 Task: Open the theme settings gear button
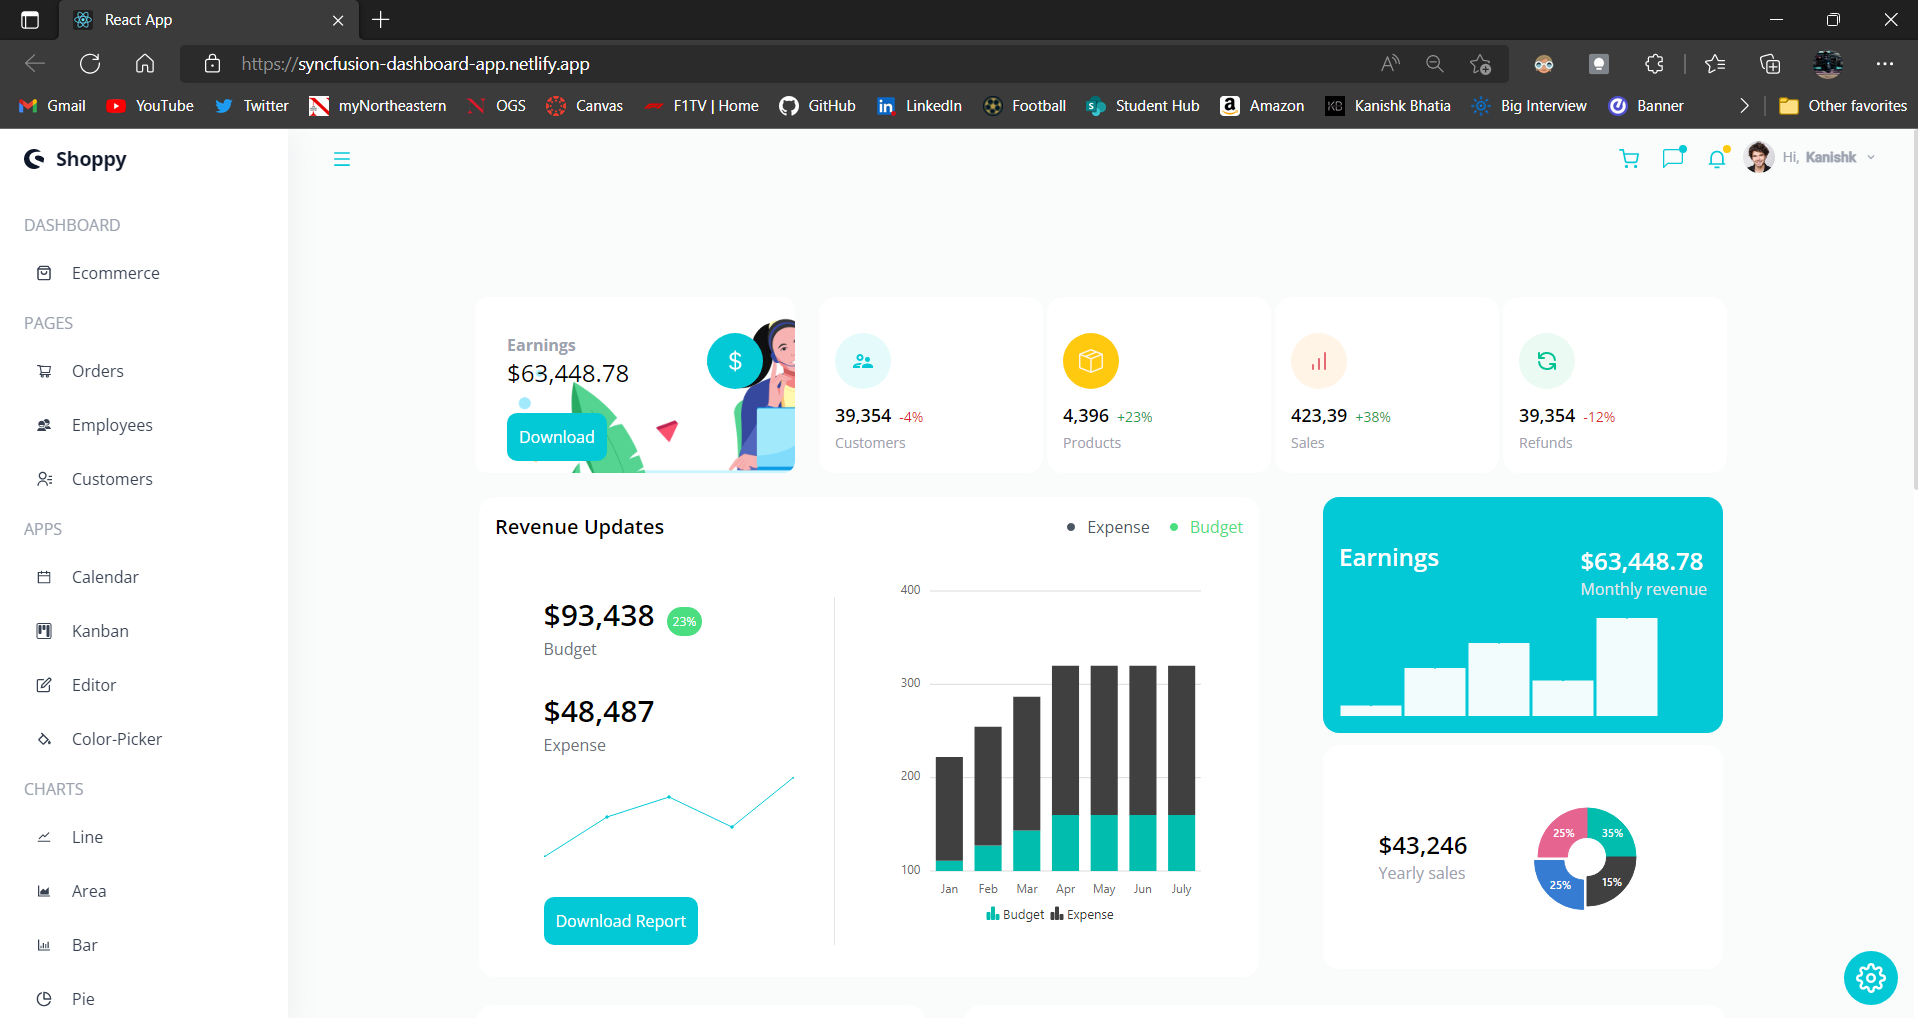[1869, 978]
